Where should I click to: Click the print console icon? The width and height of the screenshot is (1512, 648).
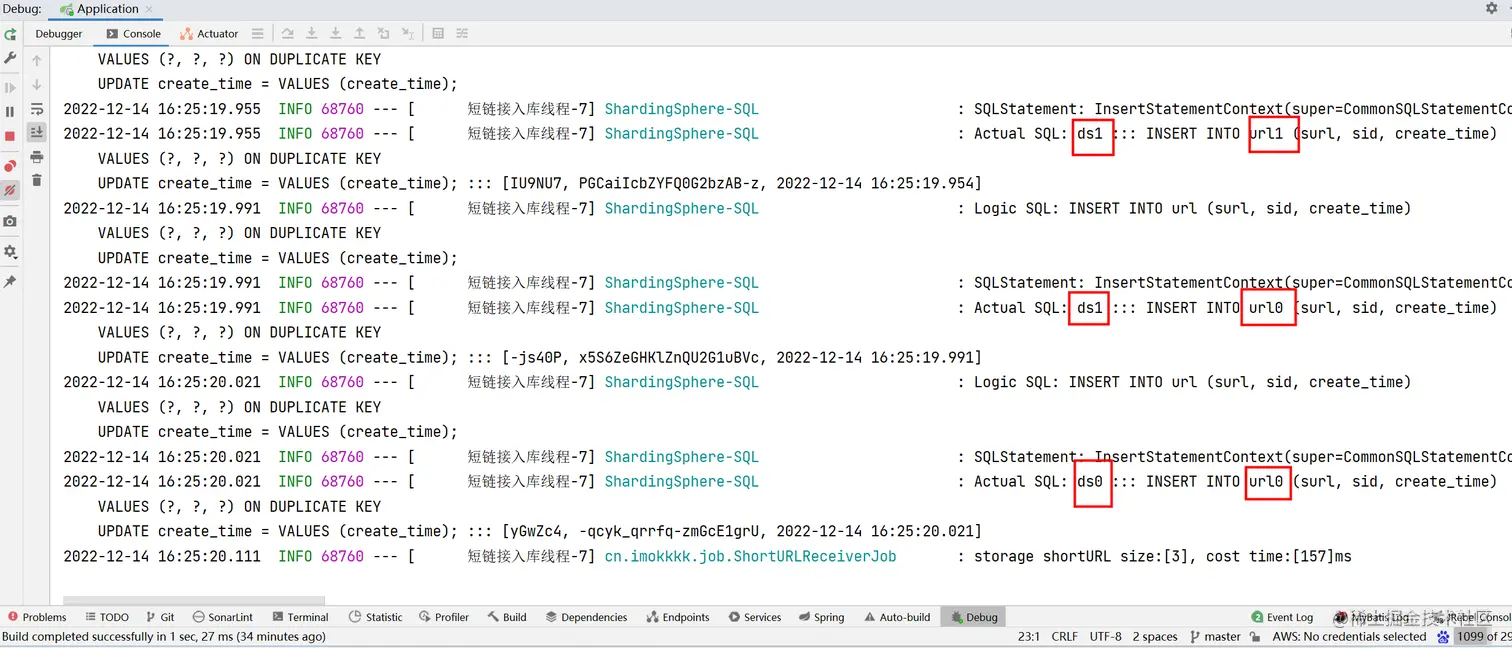pyautogui.click(x=37, y=157)
